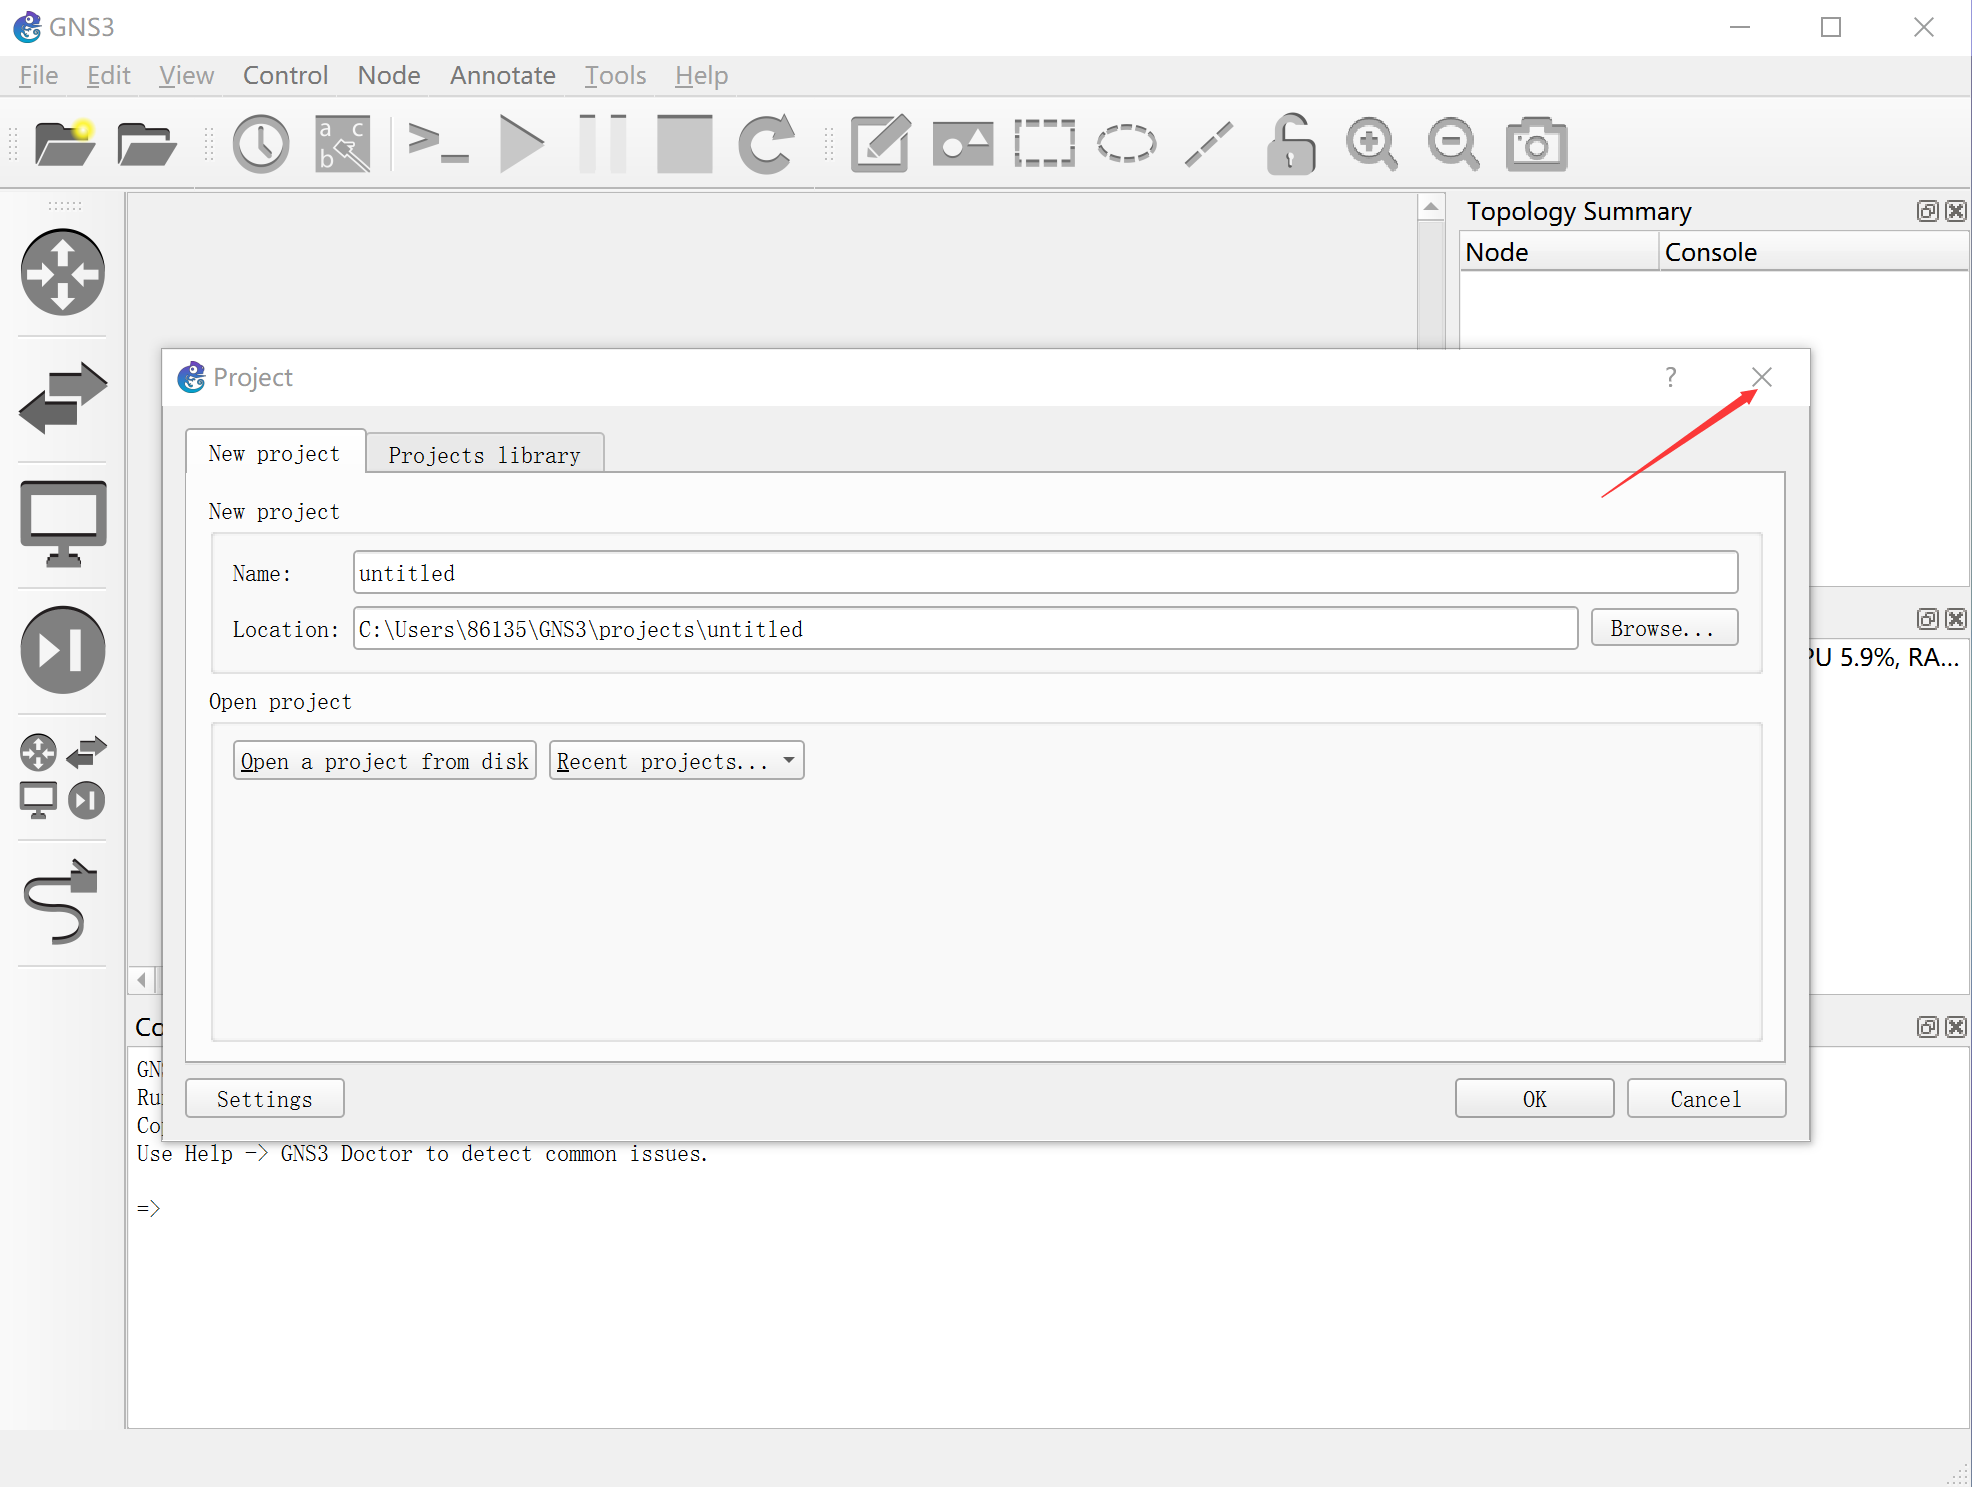Click the Zoom in magnifier icon
The height and width of the screenshot is (1487, 1972).
(1372, 144)
